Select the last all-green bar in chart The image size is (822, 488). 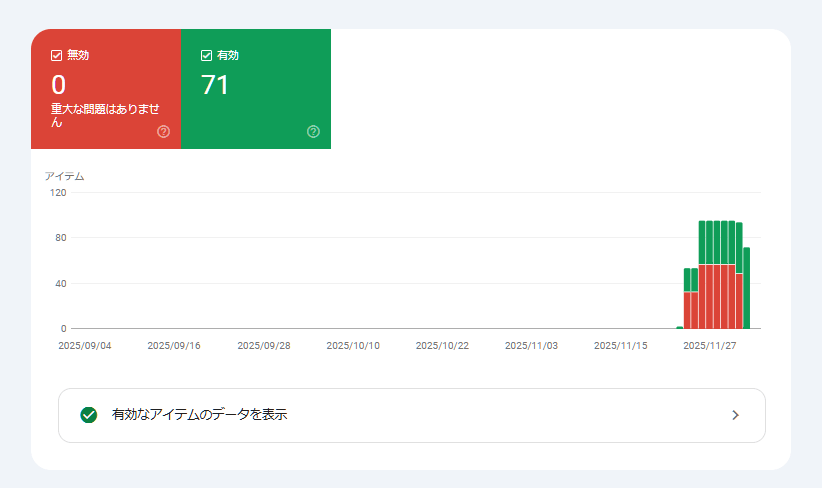[747, 288]
